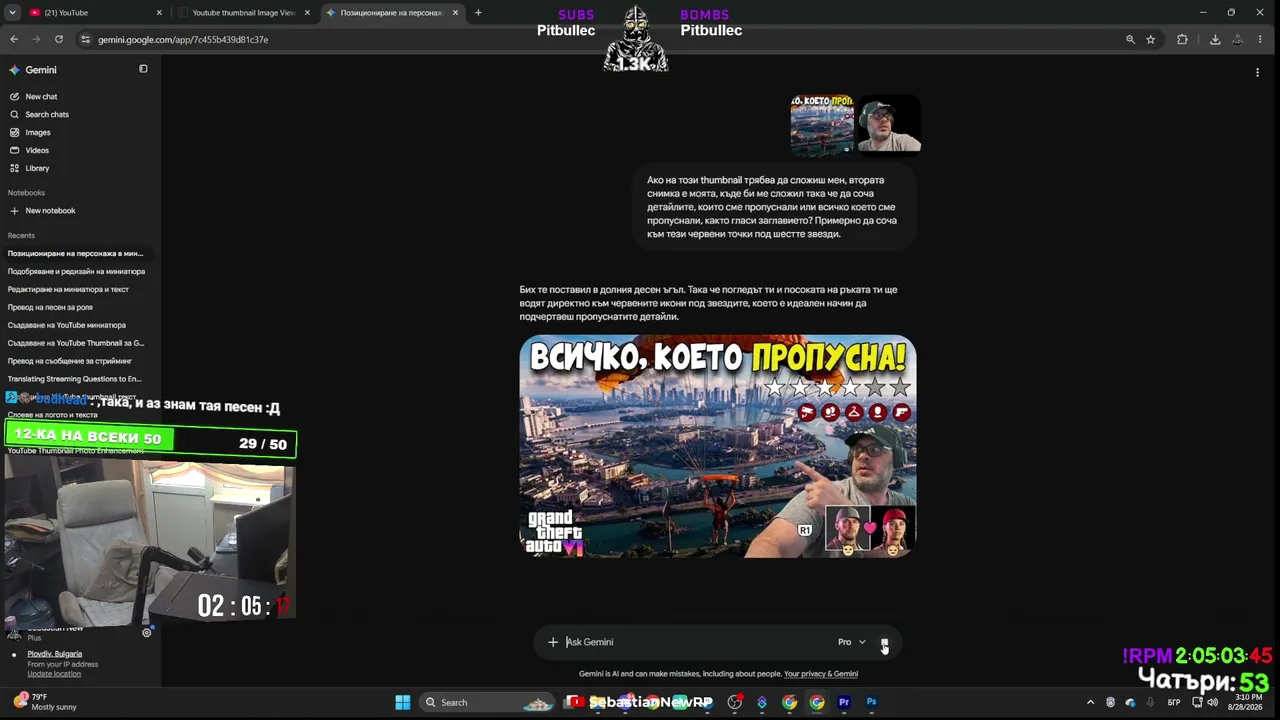Open the tab search dropdown arrow

(13, 13)
